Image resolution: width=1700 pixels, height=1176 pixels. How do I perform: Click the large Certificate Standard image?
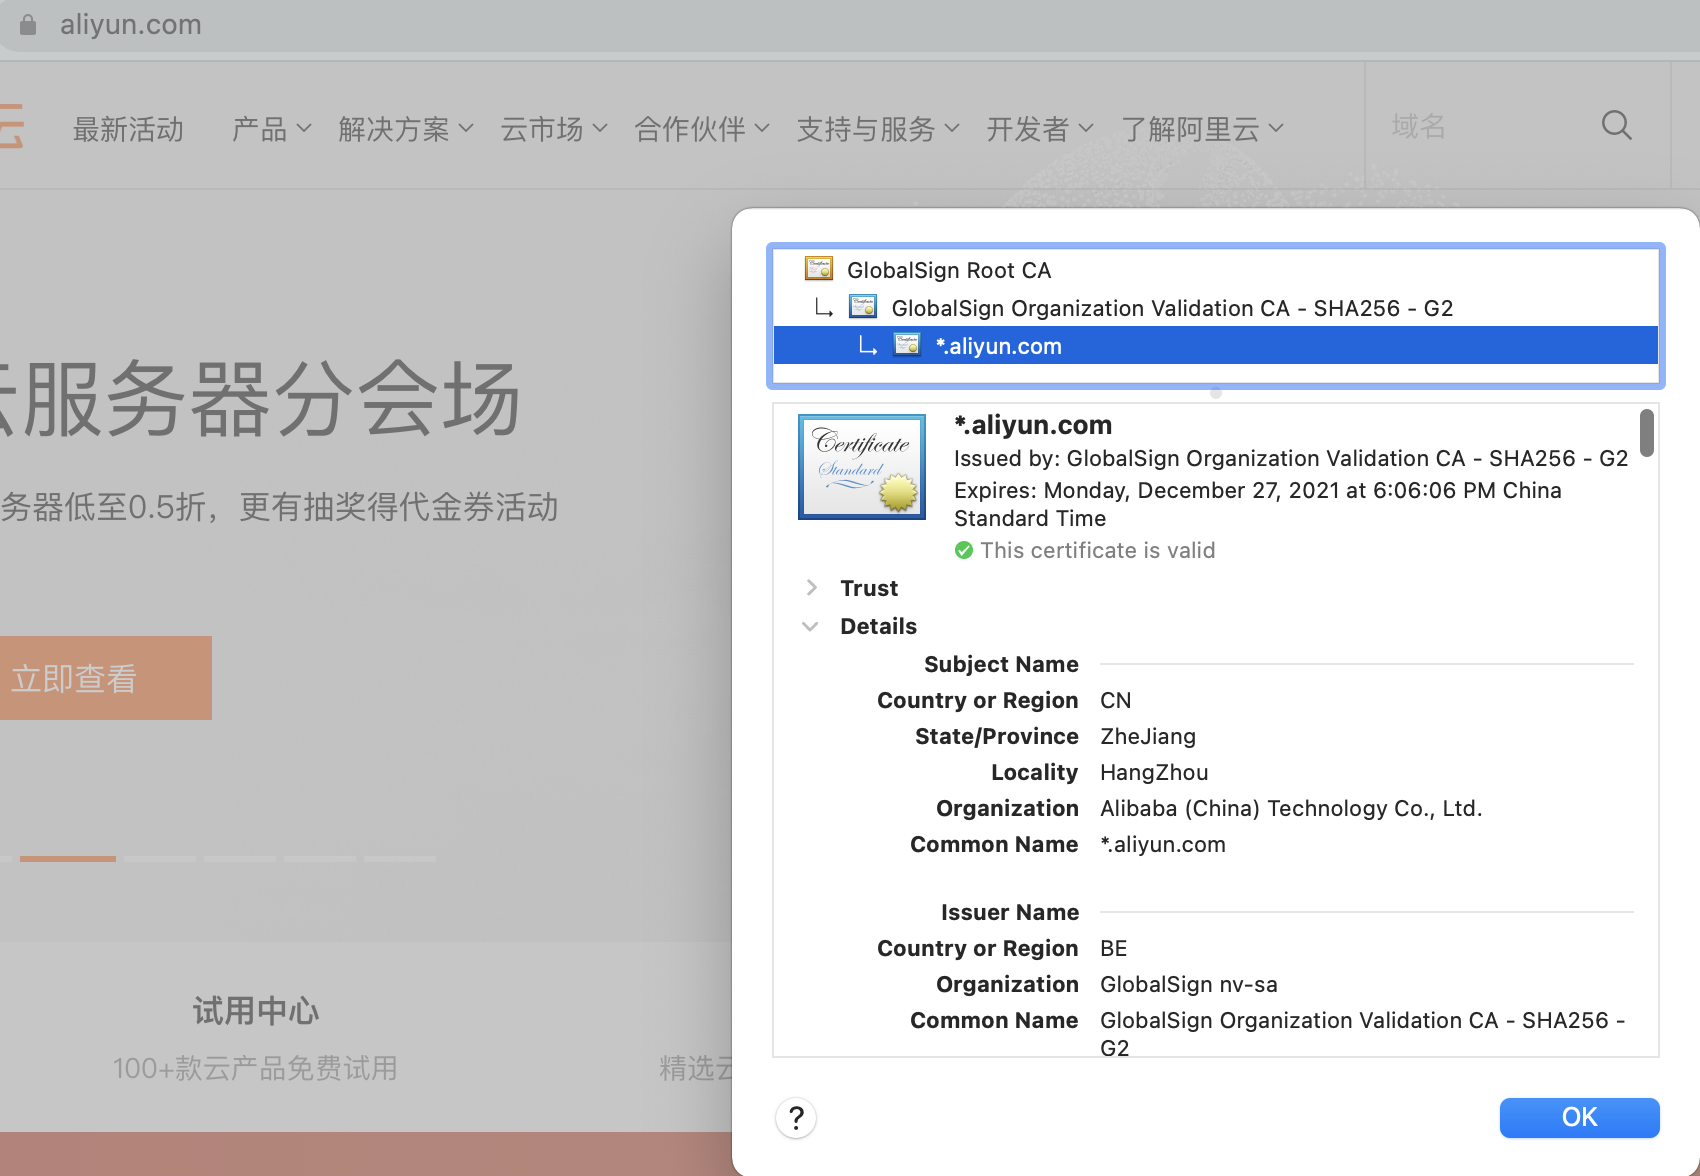pos(862,467)
